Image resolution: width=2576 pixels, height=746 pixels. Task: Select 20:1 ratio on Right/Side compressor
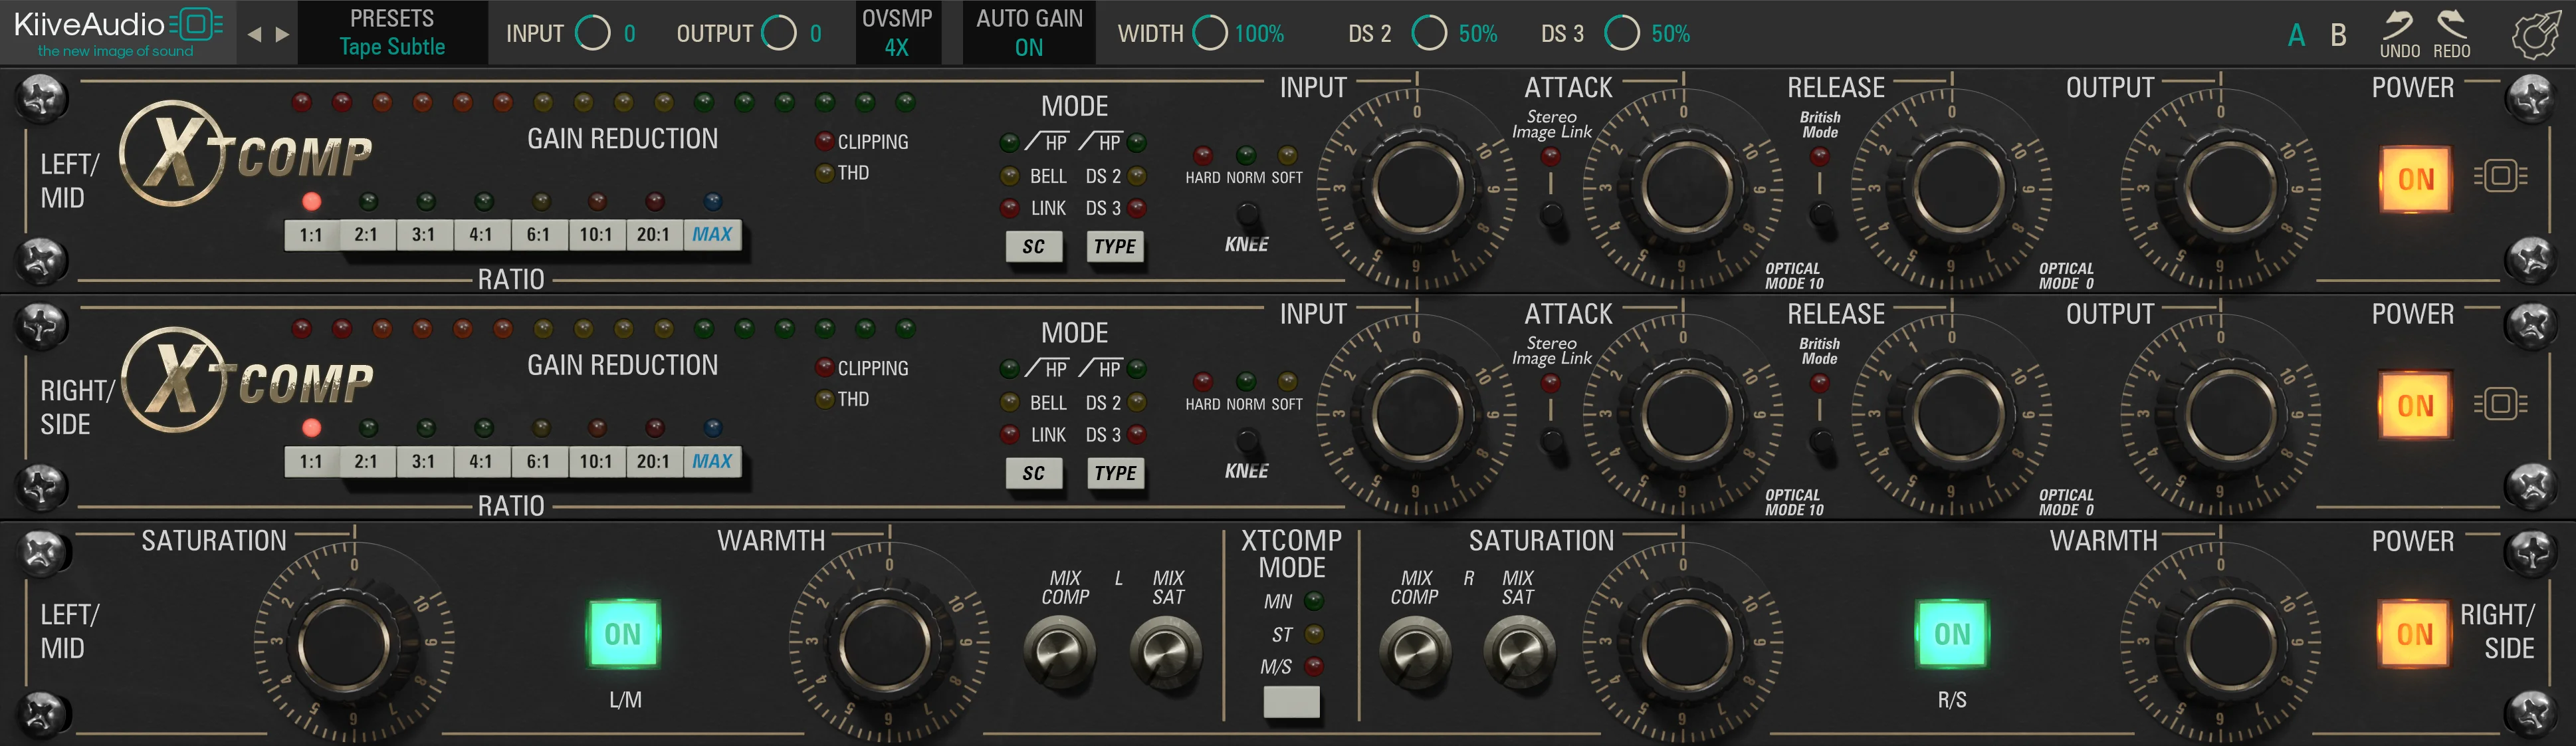(x=653, y=462)
